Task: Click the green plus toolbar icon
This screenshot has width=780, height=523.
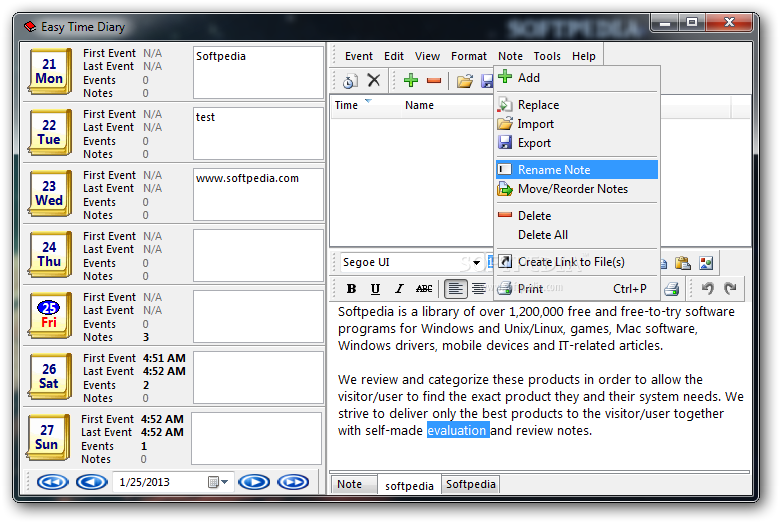Action: click(x=411, y=80)
